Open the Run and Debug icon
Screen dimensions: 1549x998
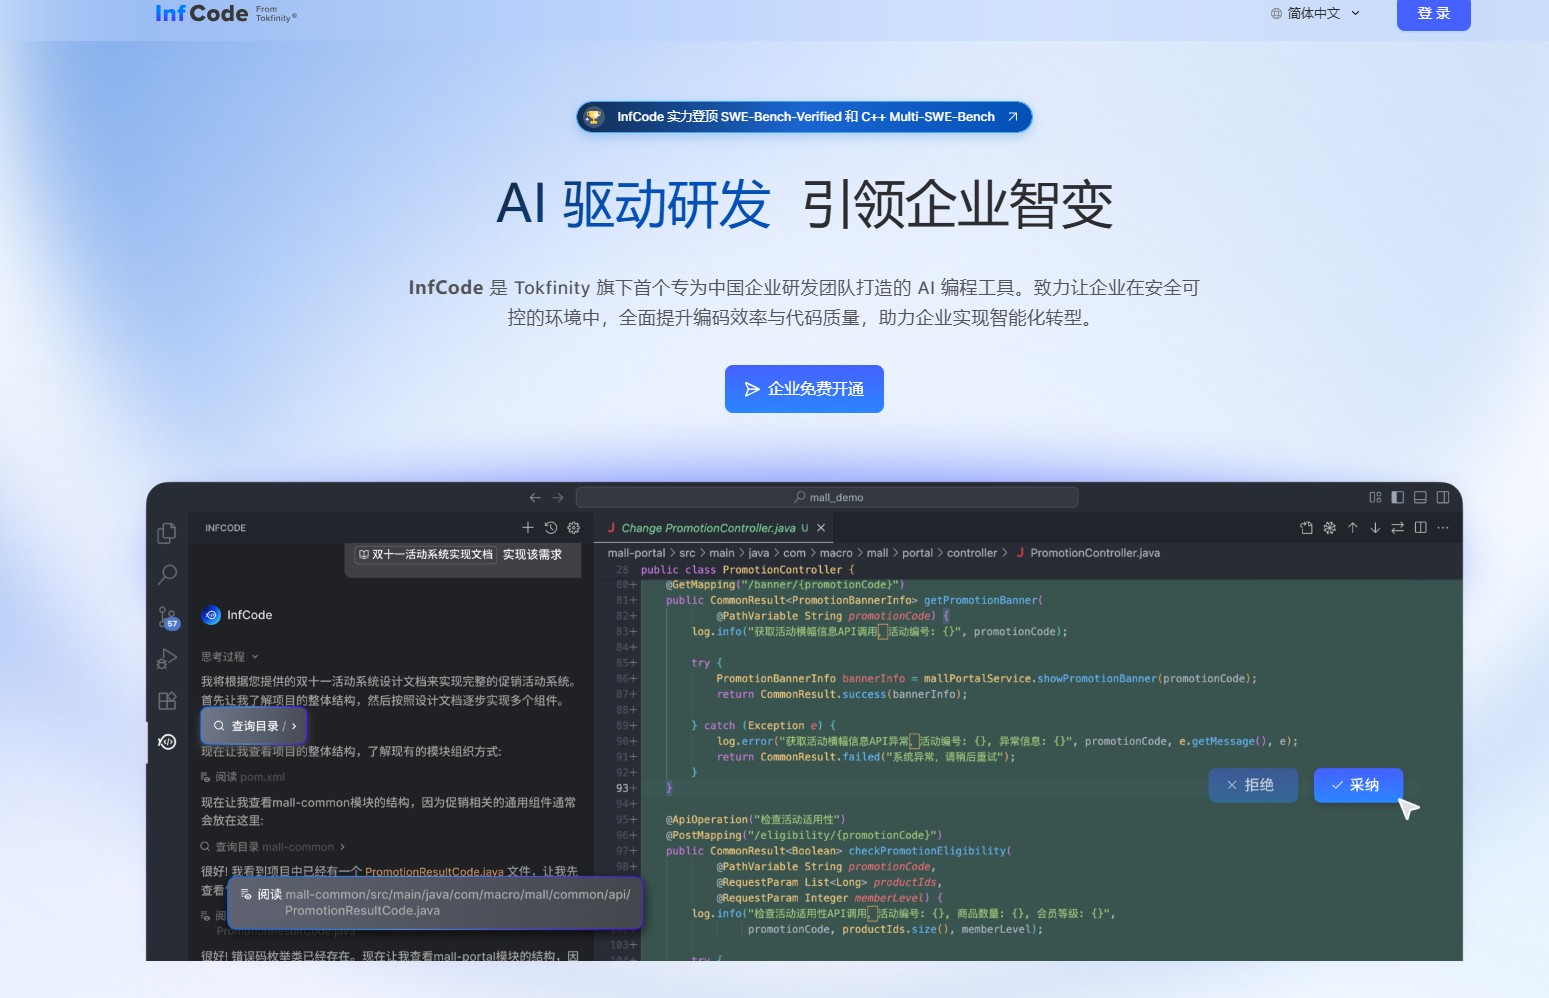167,659
